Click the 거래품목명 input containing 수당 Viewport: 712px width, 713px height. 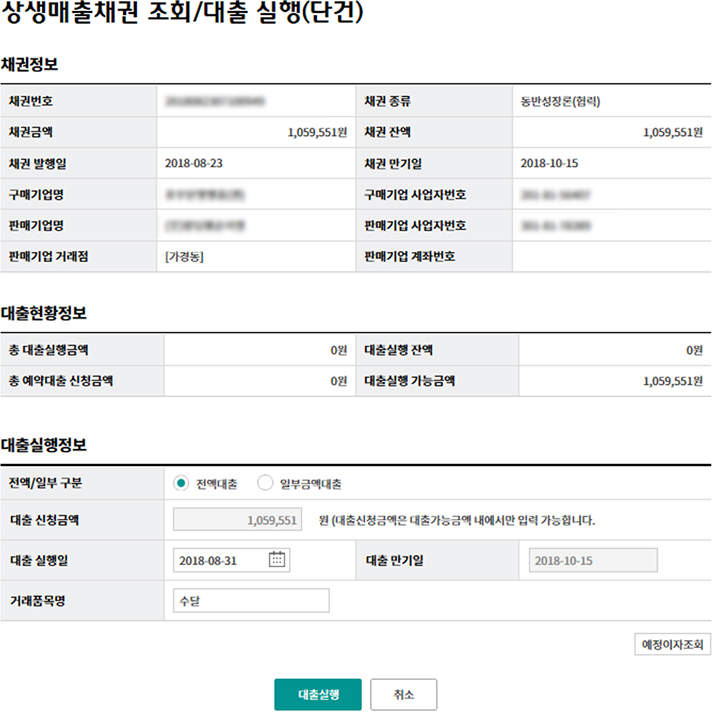[x=250, y=601]
